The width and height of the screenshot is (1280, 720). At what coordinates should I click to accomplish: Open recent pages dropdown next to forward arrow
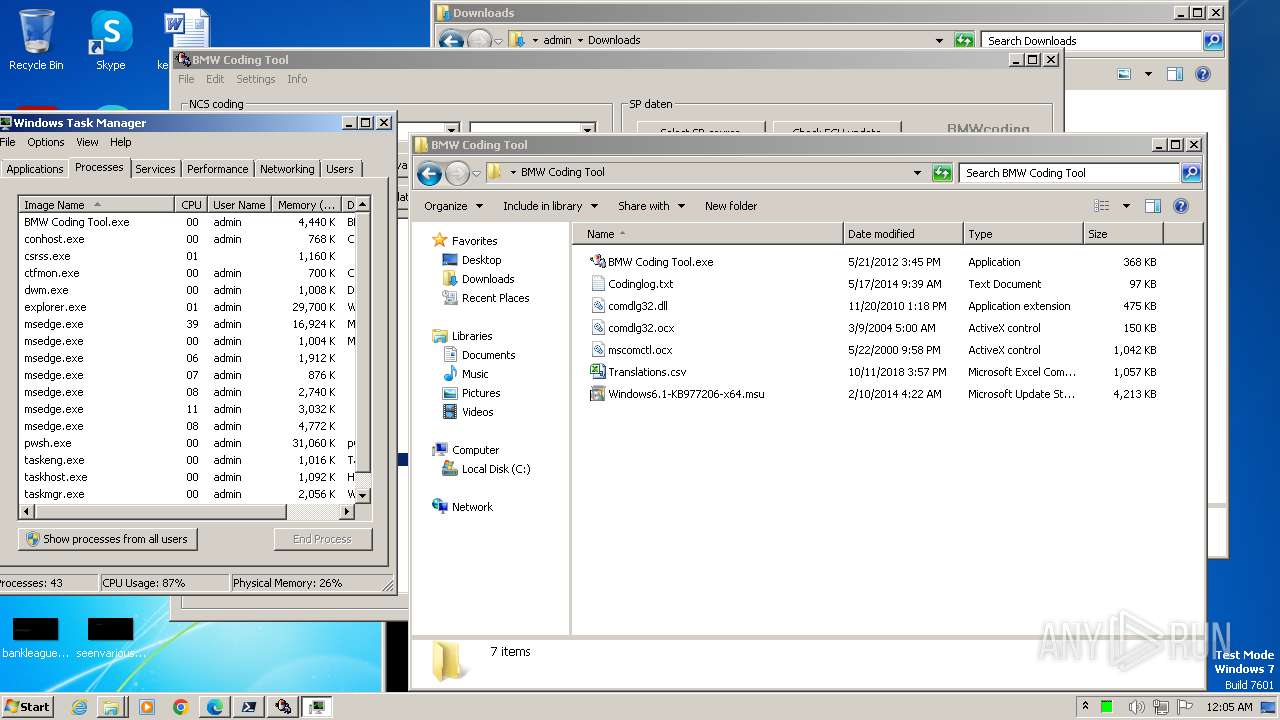point(476,173)
